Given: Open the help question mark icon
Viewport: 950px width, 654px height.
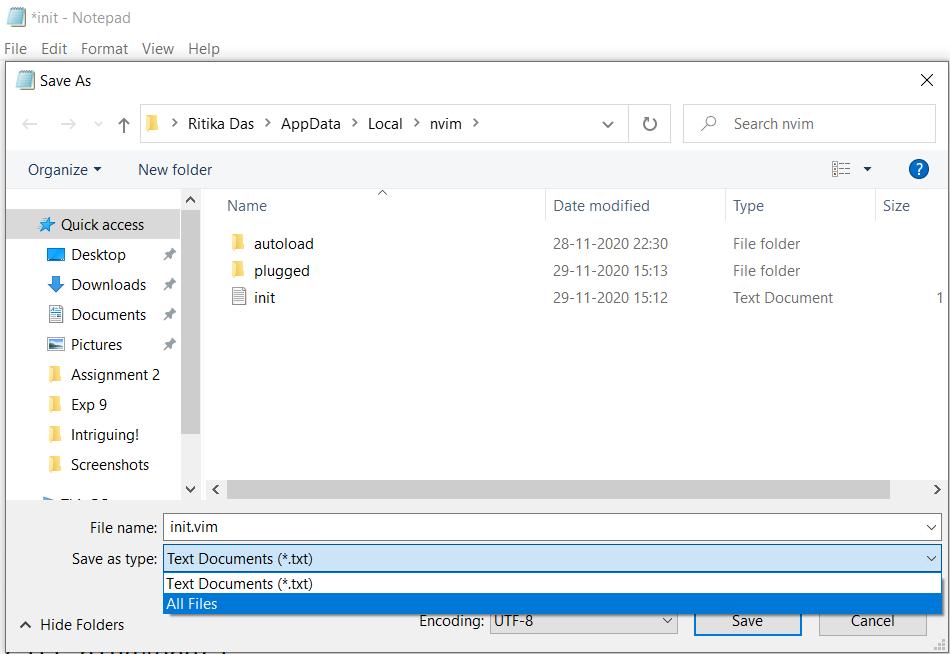Looking at the screenshot, I should [918, 169].
